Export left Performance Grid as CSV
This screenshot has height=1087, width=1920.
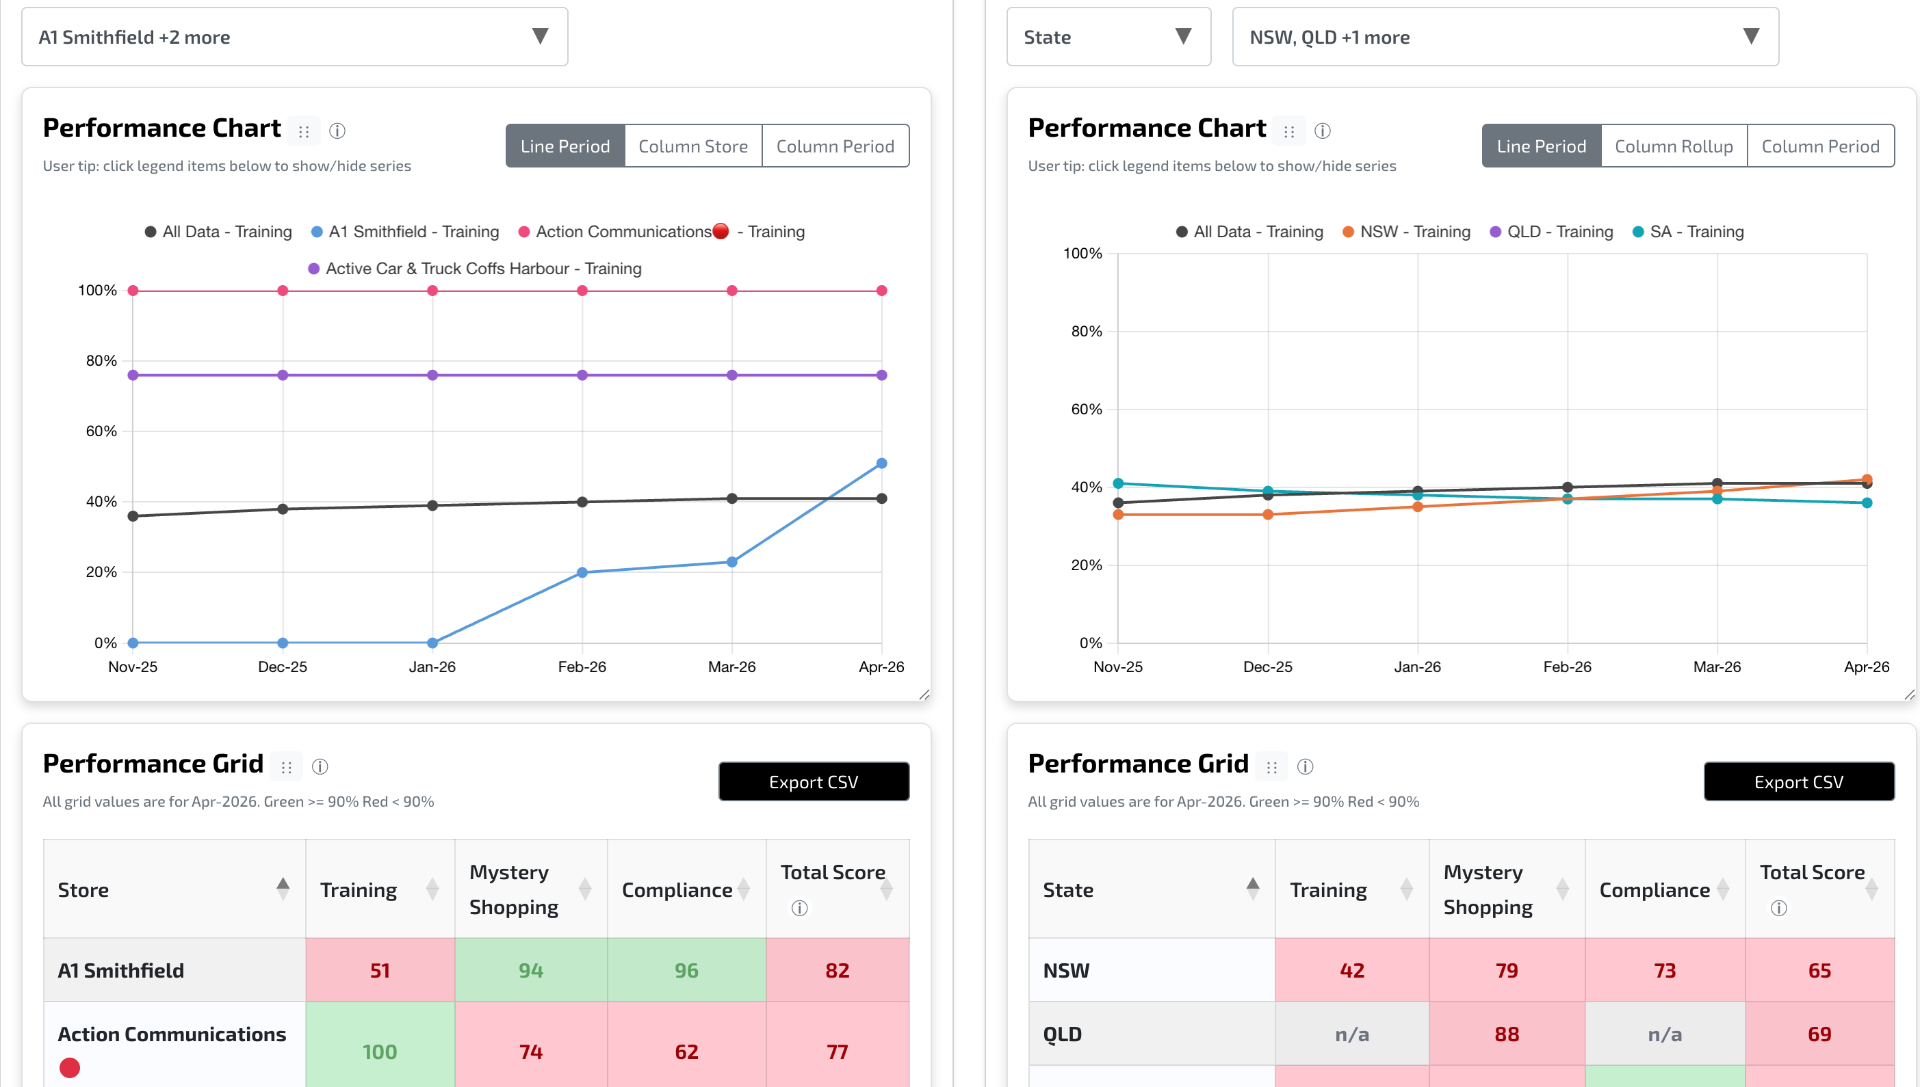tap(813, 782)
